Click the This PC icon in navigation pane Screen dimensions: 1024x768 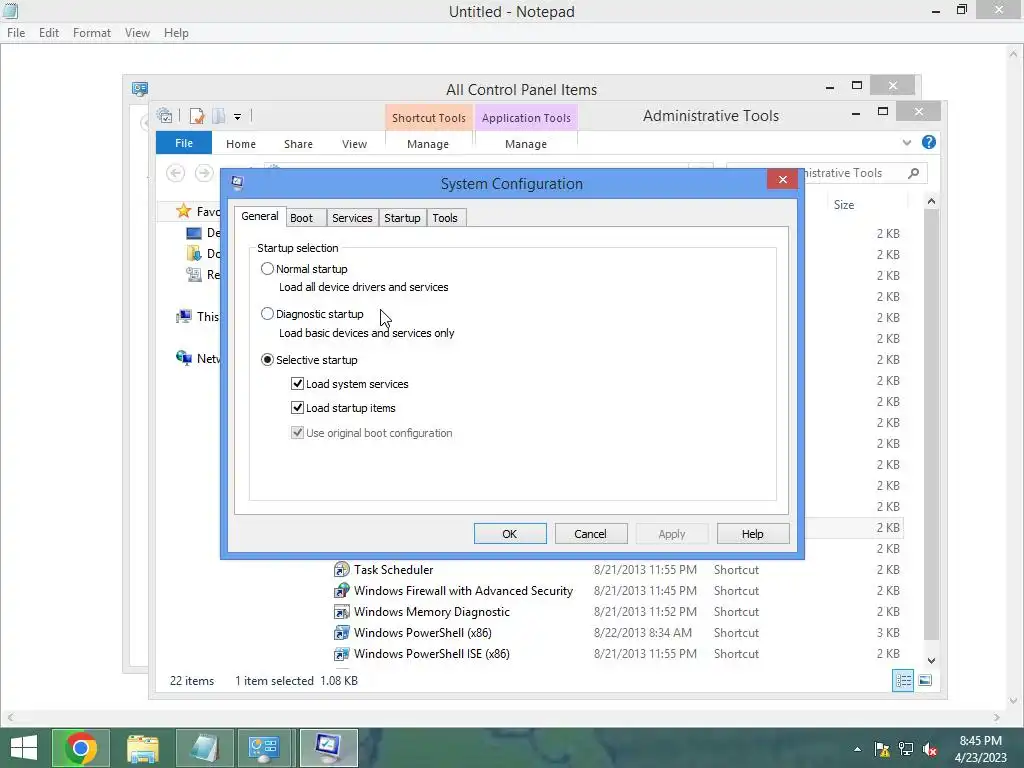click(184, 317)
